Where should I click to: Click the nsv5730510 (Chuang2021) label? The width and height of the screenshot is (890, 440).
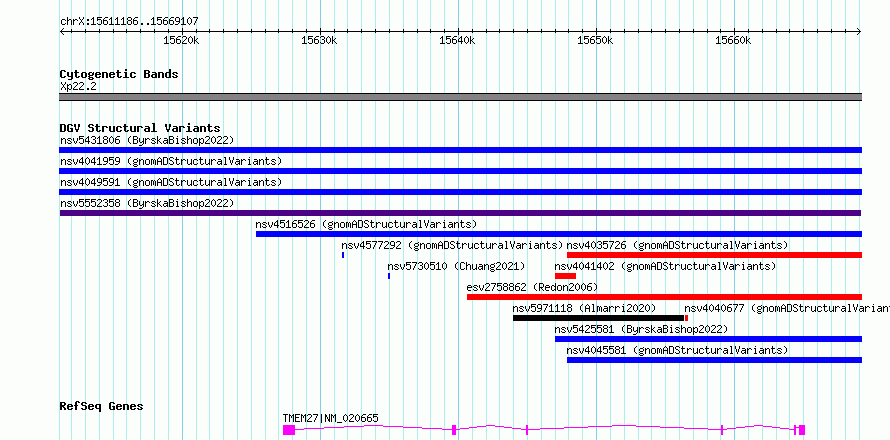click(456, 266)
